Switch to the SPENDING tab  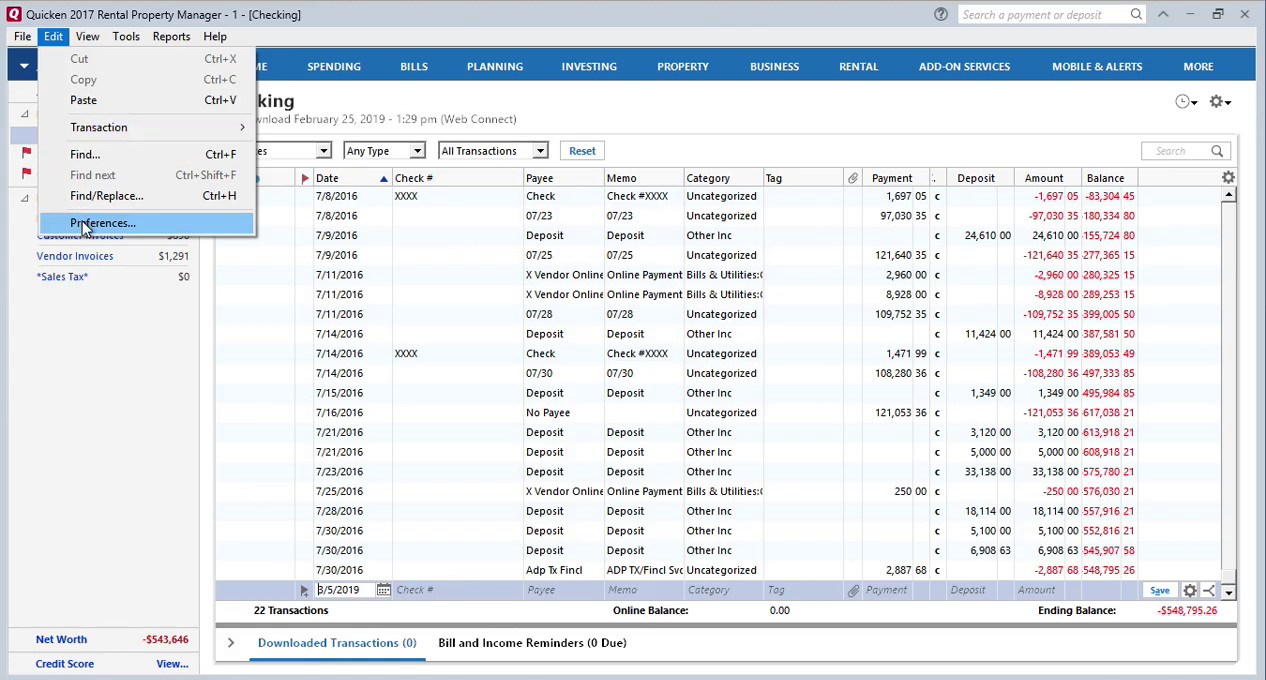334,66
